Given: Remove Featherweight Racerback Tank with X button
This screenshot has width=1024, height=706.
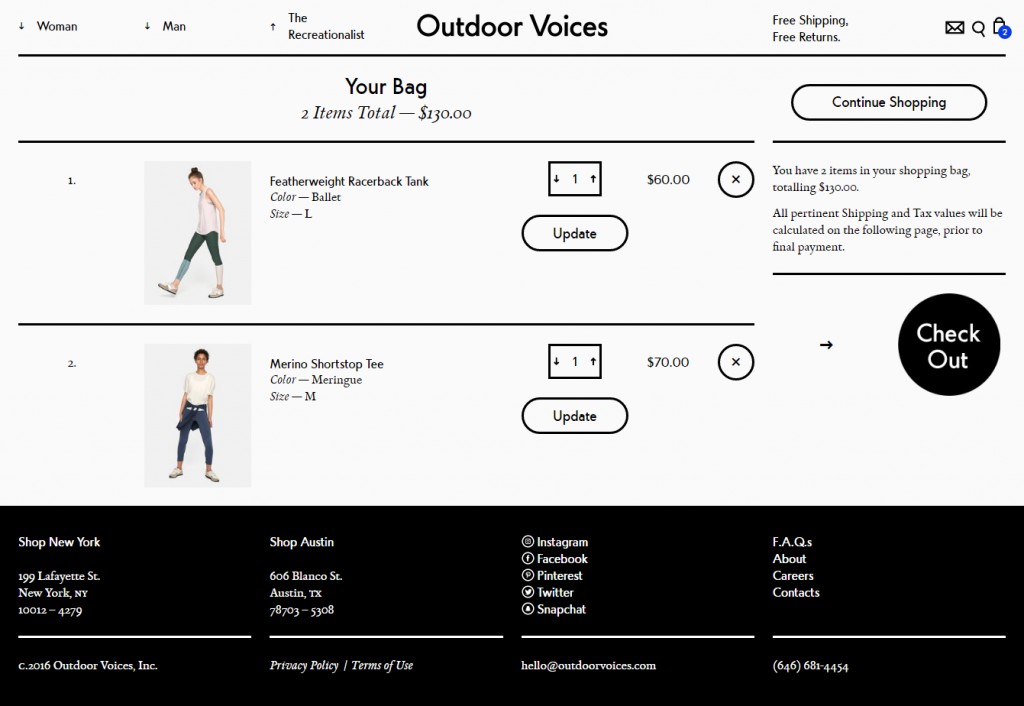Looking at the screenshot, I should 735,180.
